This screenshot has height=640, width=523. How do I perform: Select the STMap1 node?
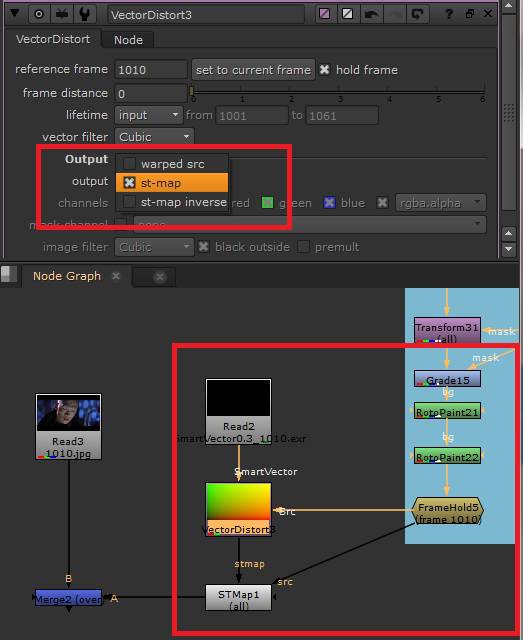(x=238, y=598)
